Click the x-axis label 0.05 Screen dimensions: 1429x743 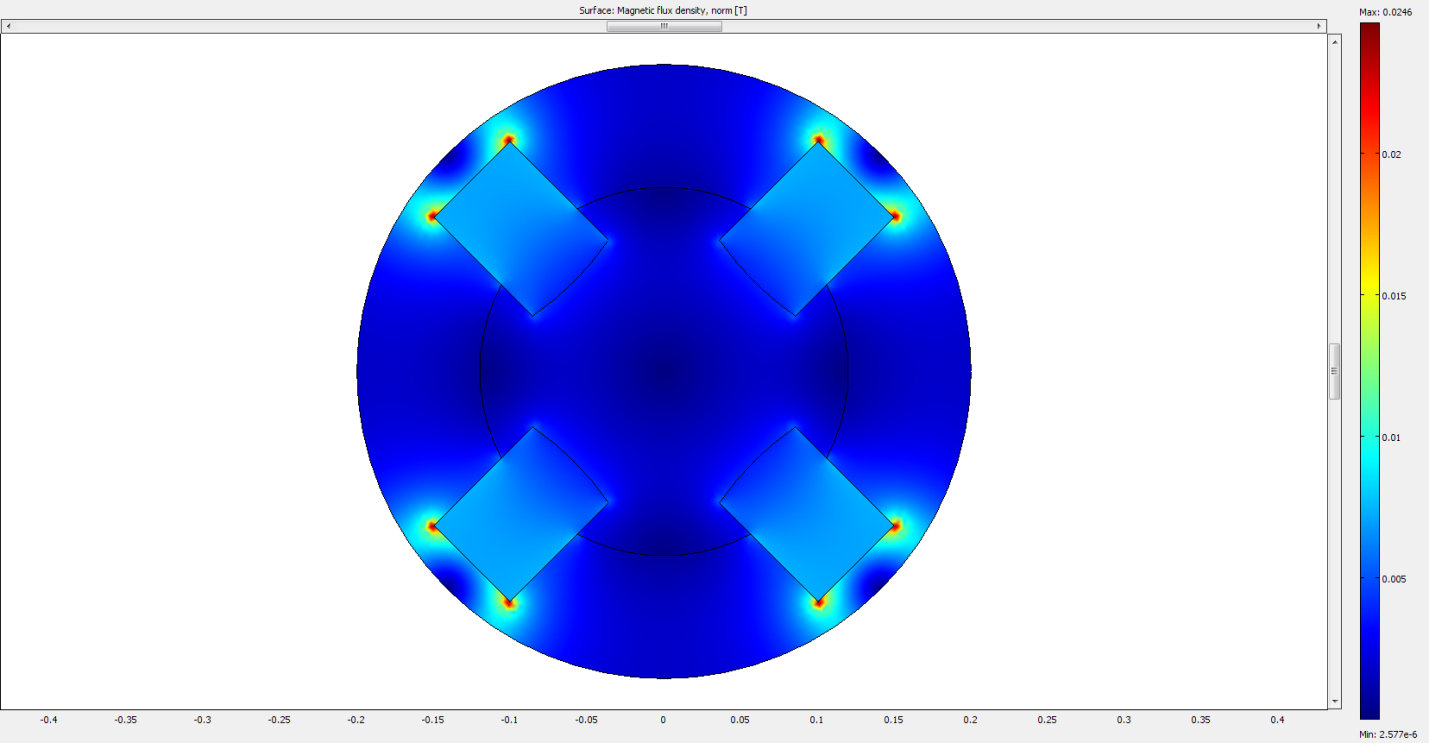[741, 719]
